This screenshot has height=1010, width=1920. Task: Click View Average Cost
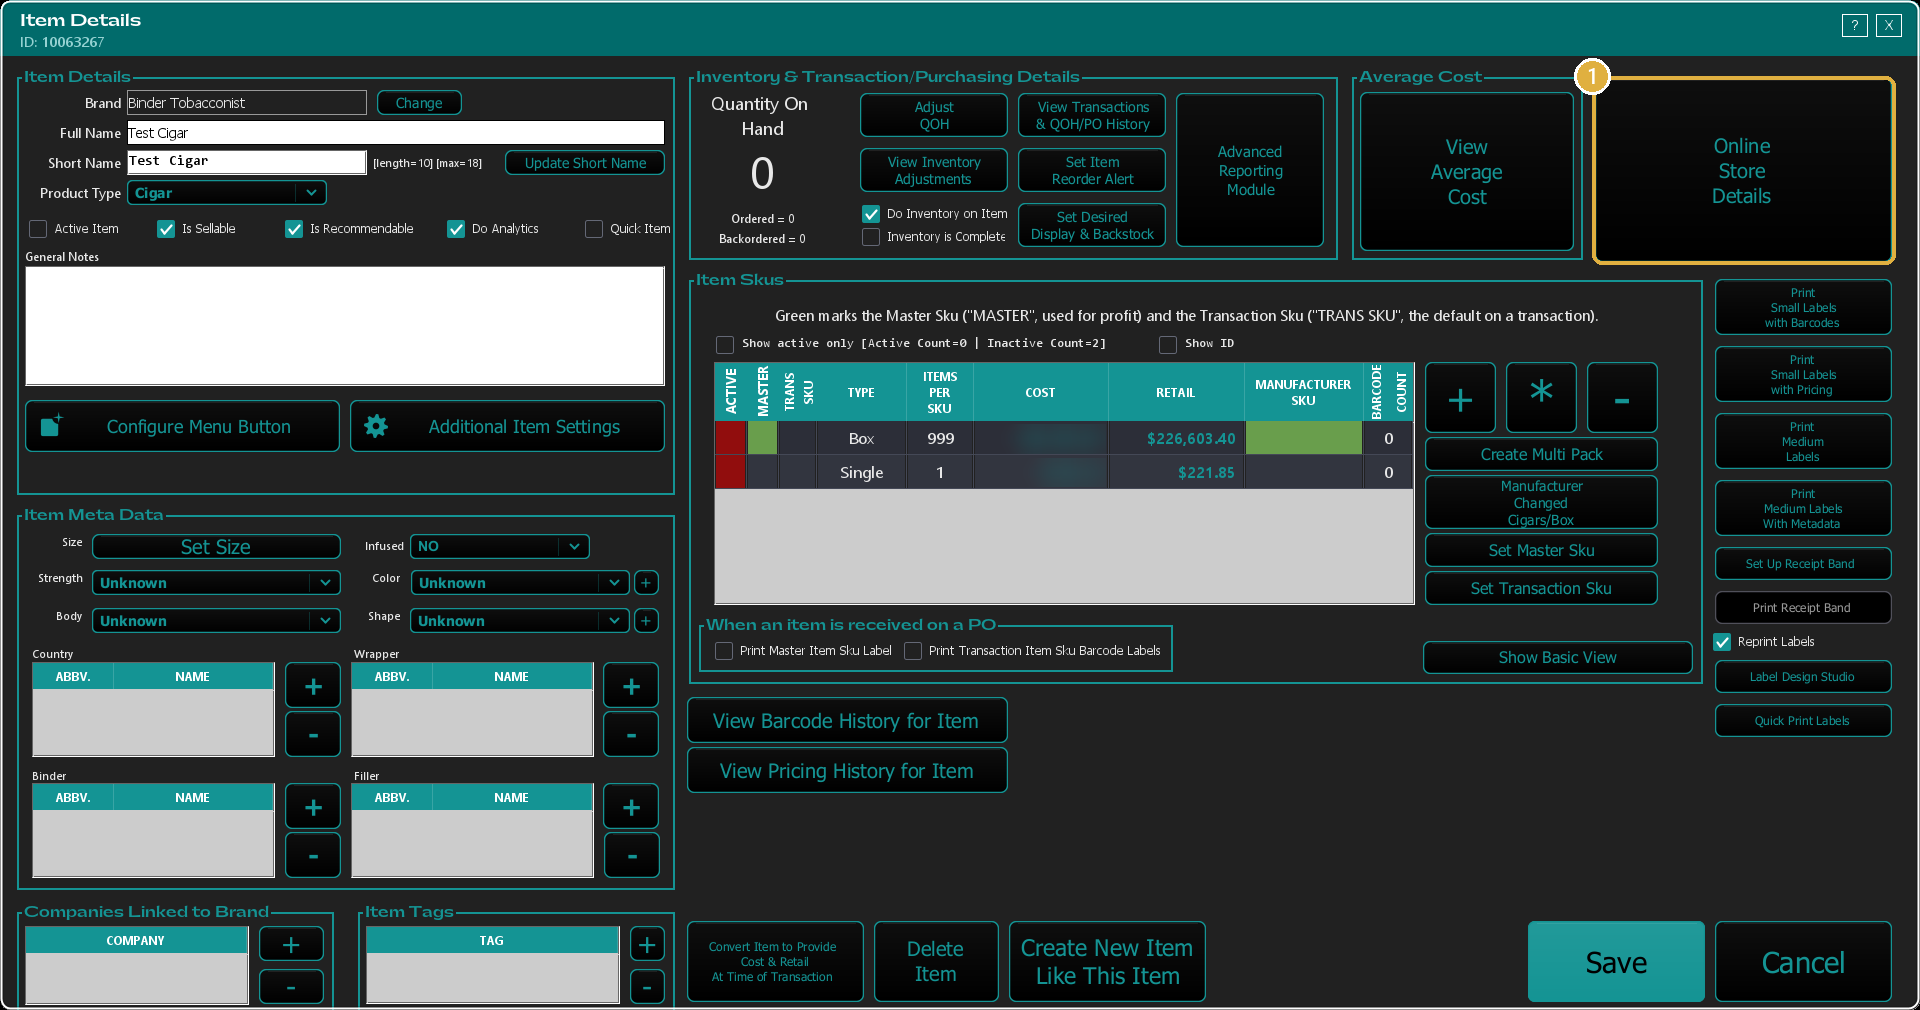click(x=1466, y=172)
